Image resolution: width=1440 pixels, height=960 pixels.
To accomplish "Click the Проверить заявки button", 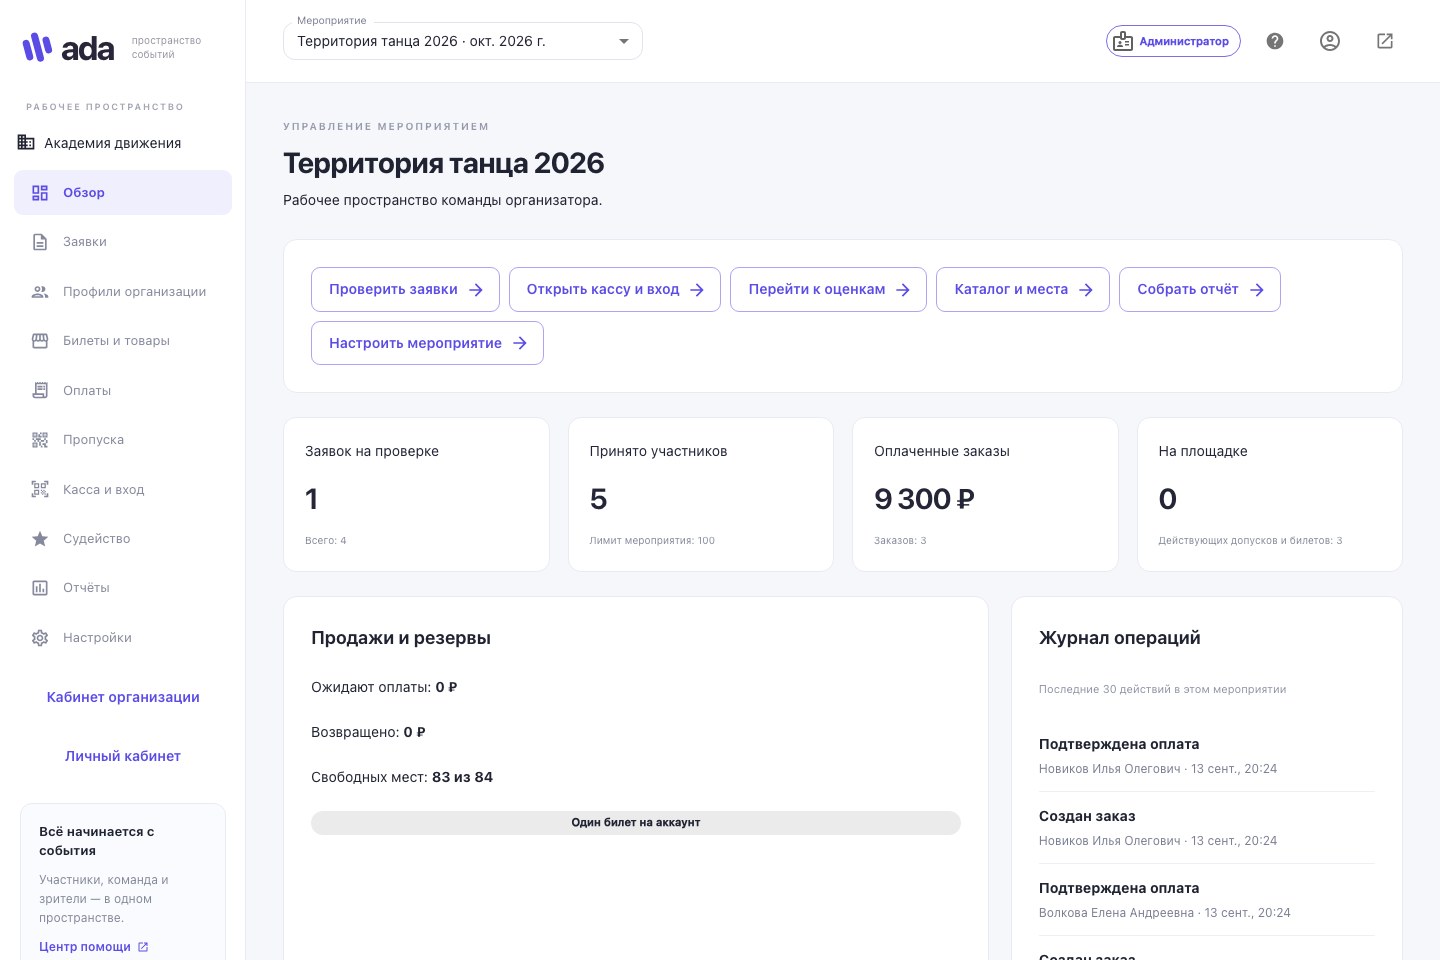I will [x=405, y=289].
